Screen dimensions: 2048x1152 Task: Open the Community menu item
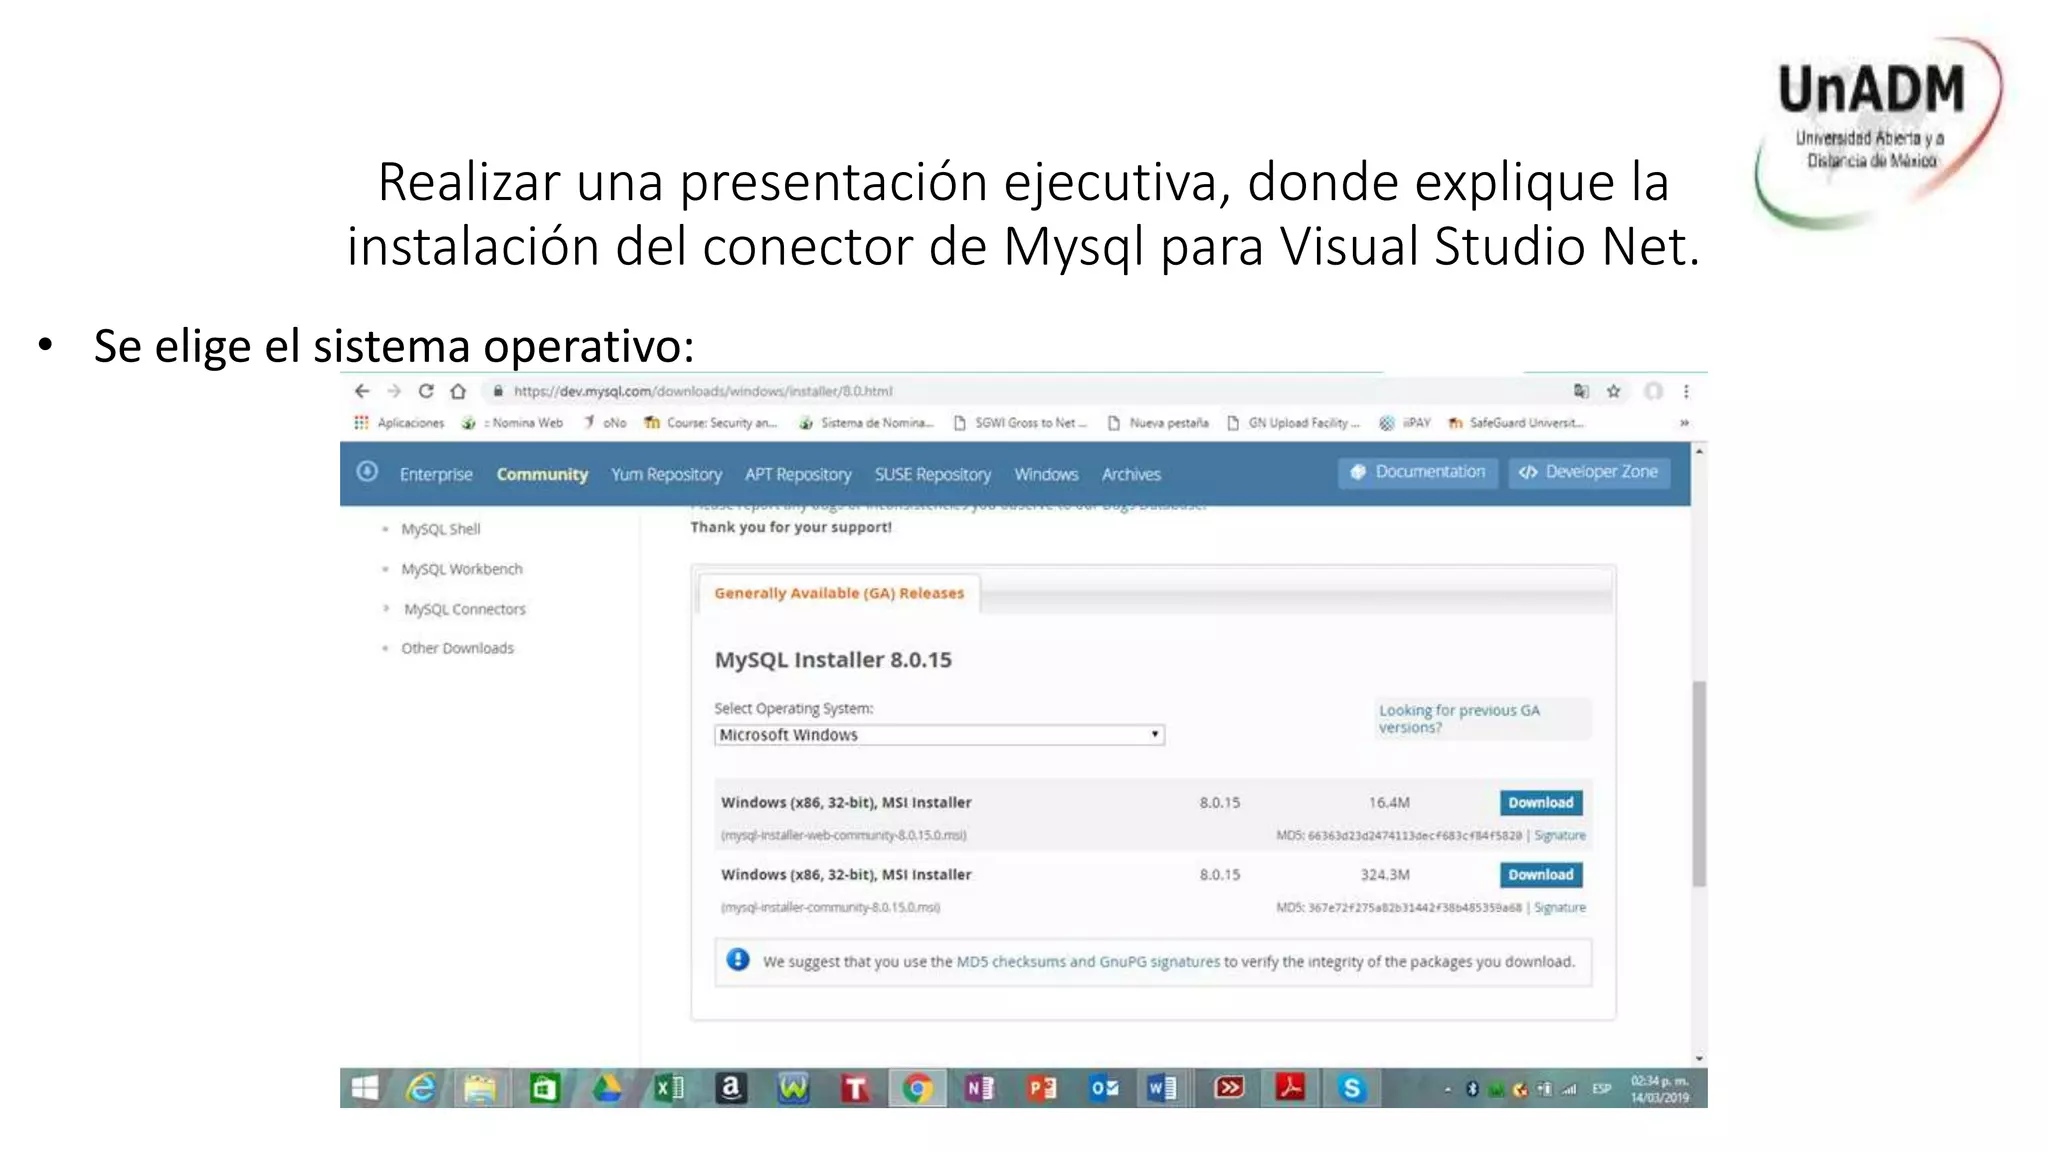pos(542,474)
